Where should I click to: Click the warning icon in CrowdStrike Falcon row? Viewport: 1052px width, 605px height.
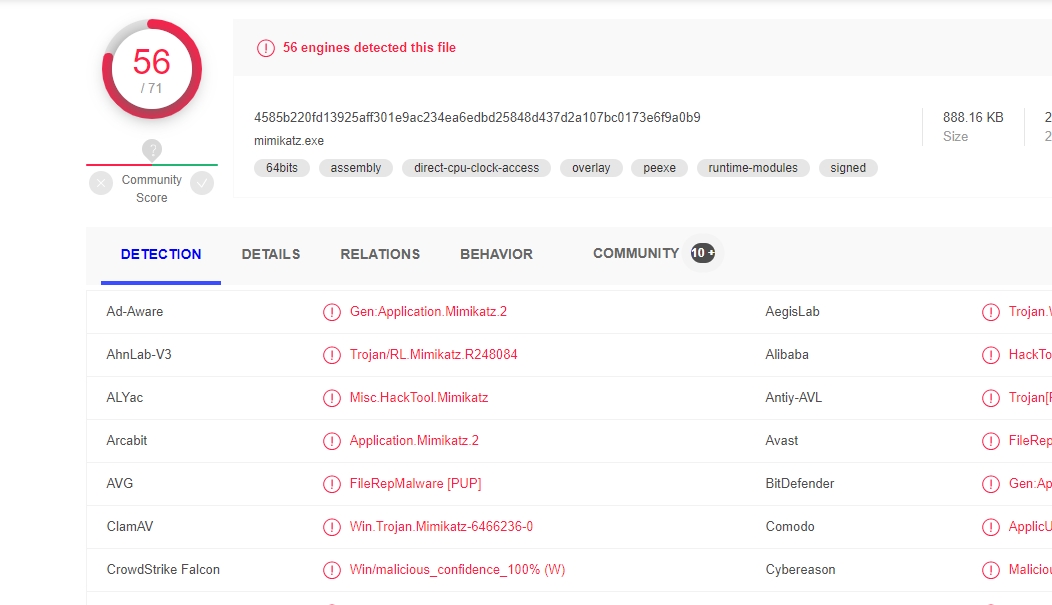(332, 570)
